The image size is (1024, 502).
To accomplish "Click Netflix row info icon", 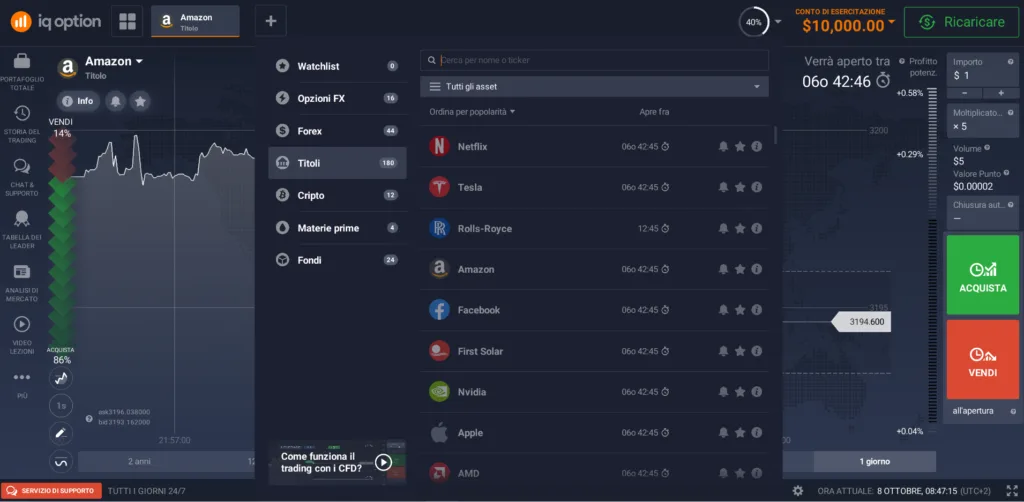I will pos(757,147).
